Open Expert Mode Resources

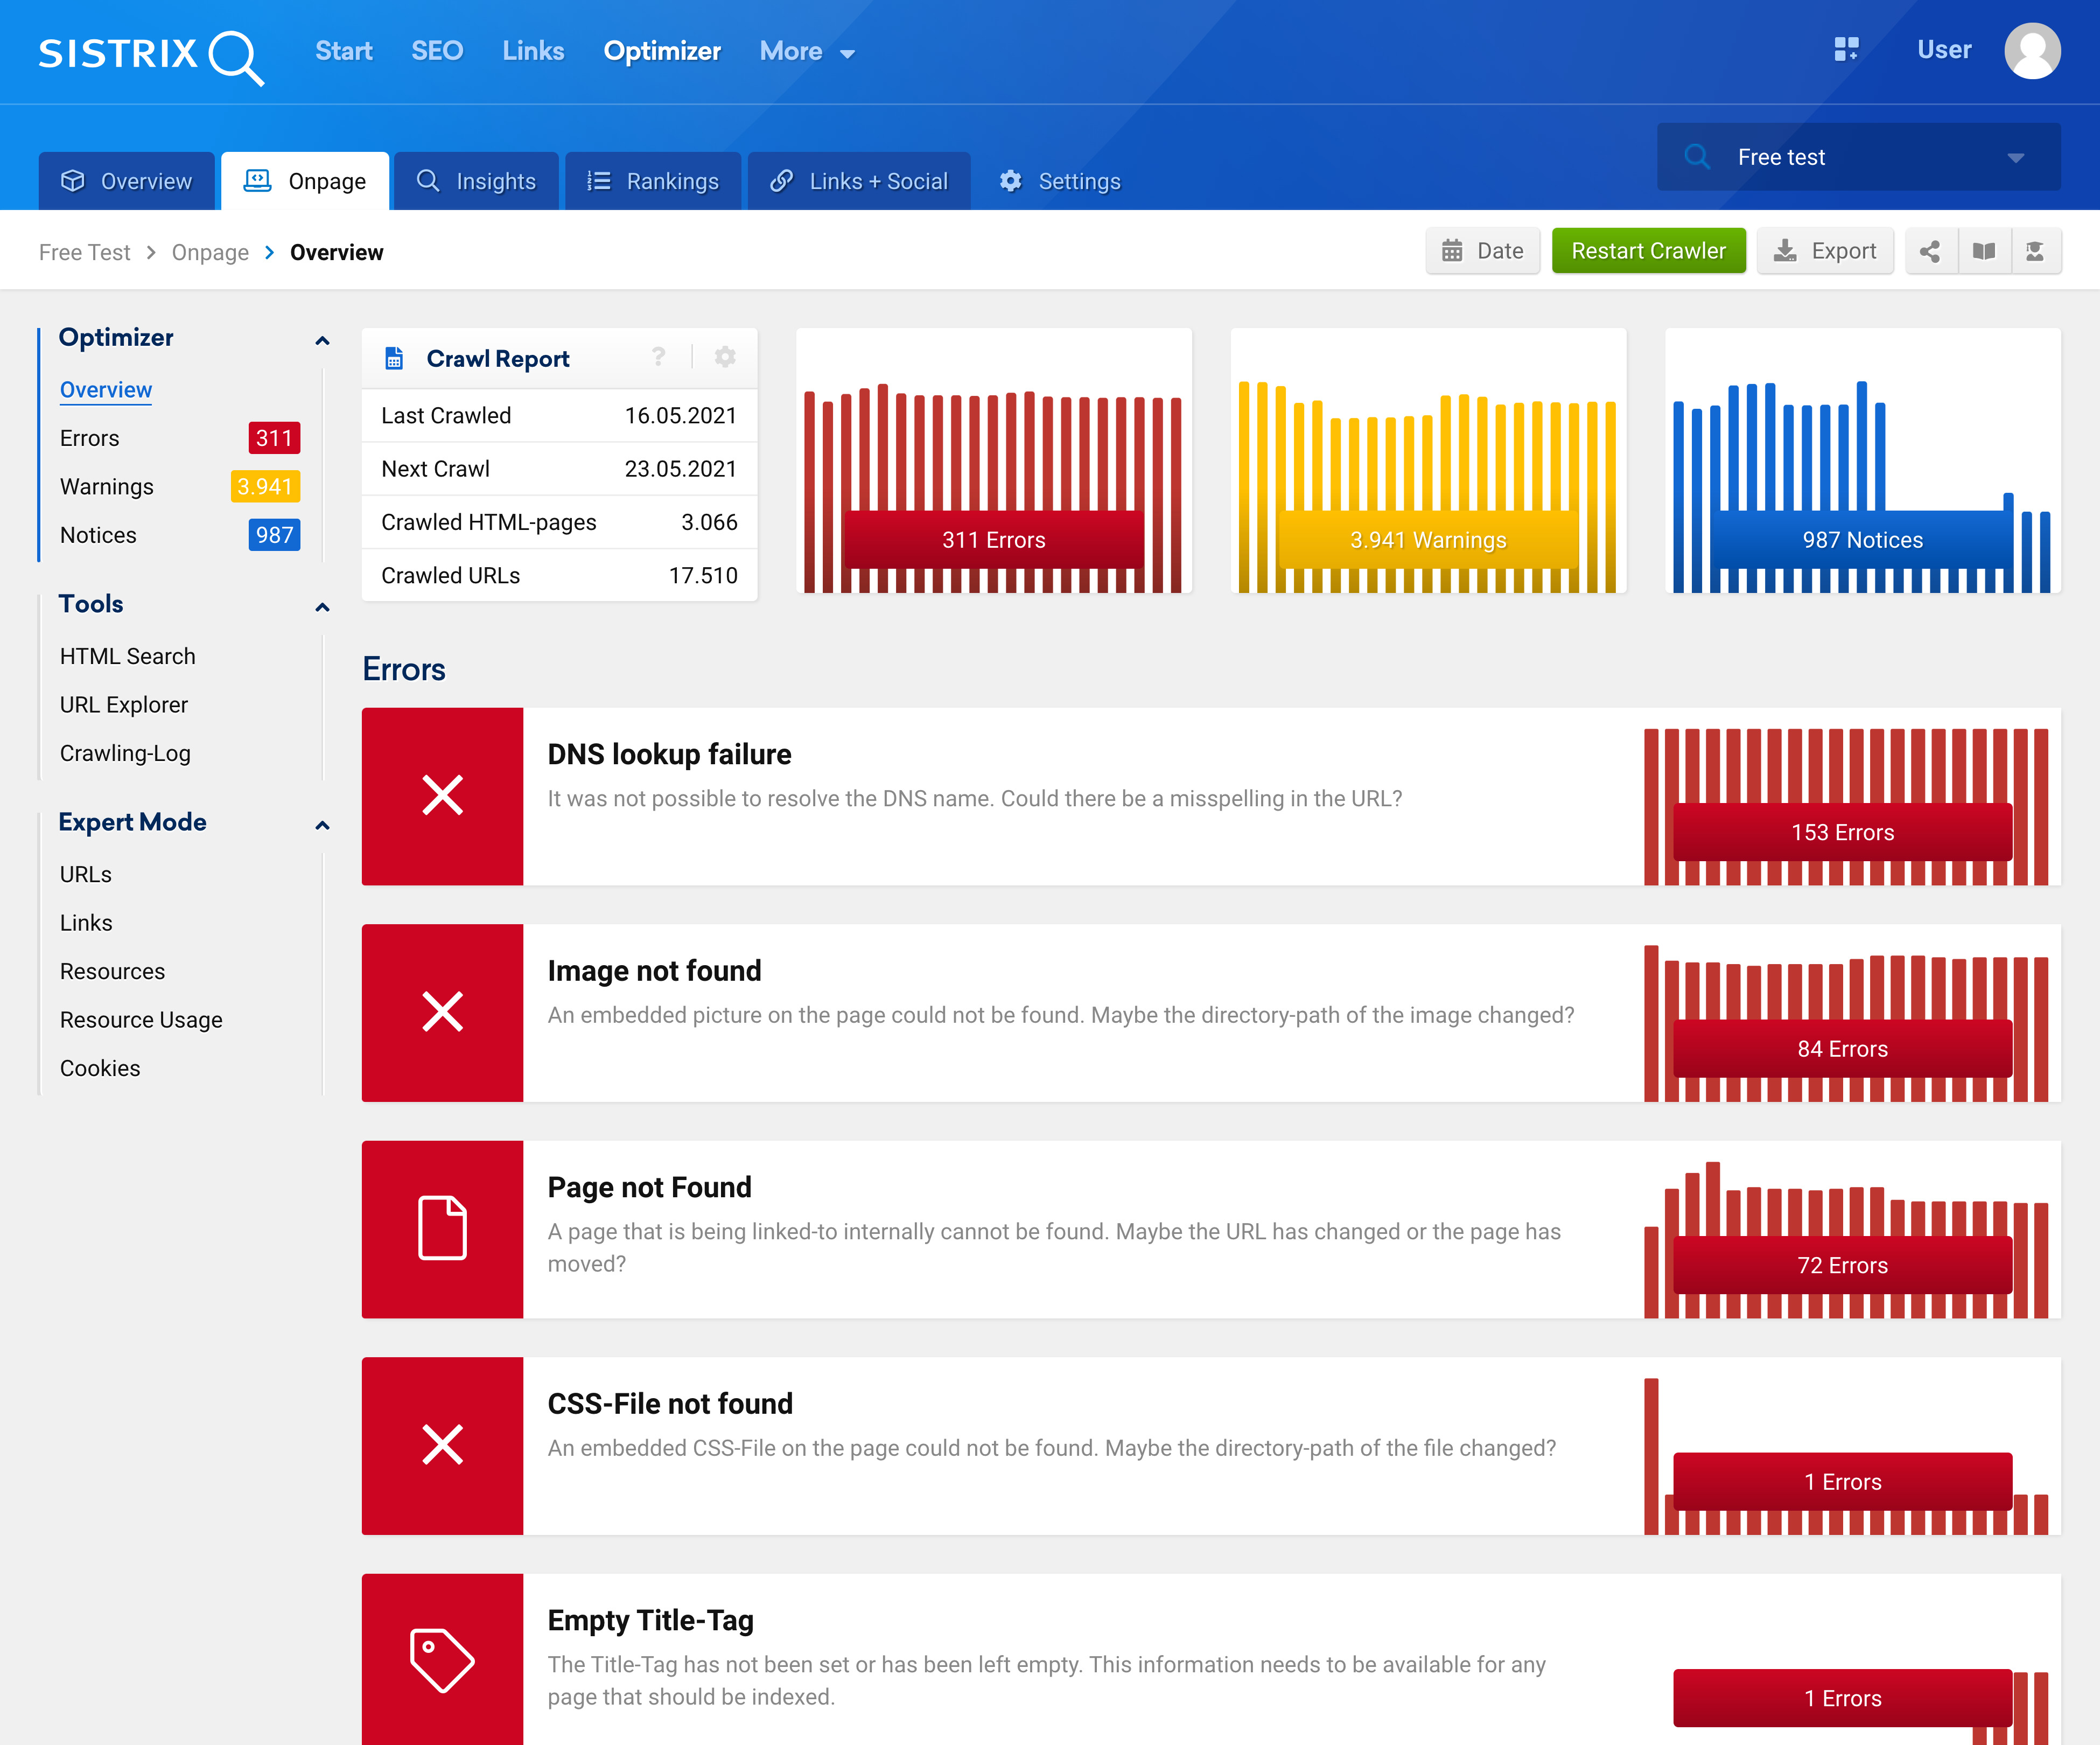click(x=113, y=971)
